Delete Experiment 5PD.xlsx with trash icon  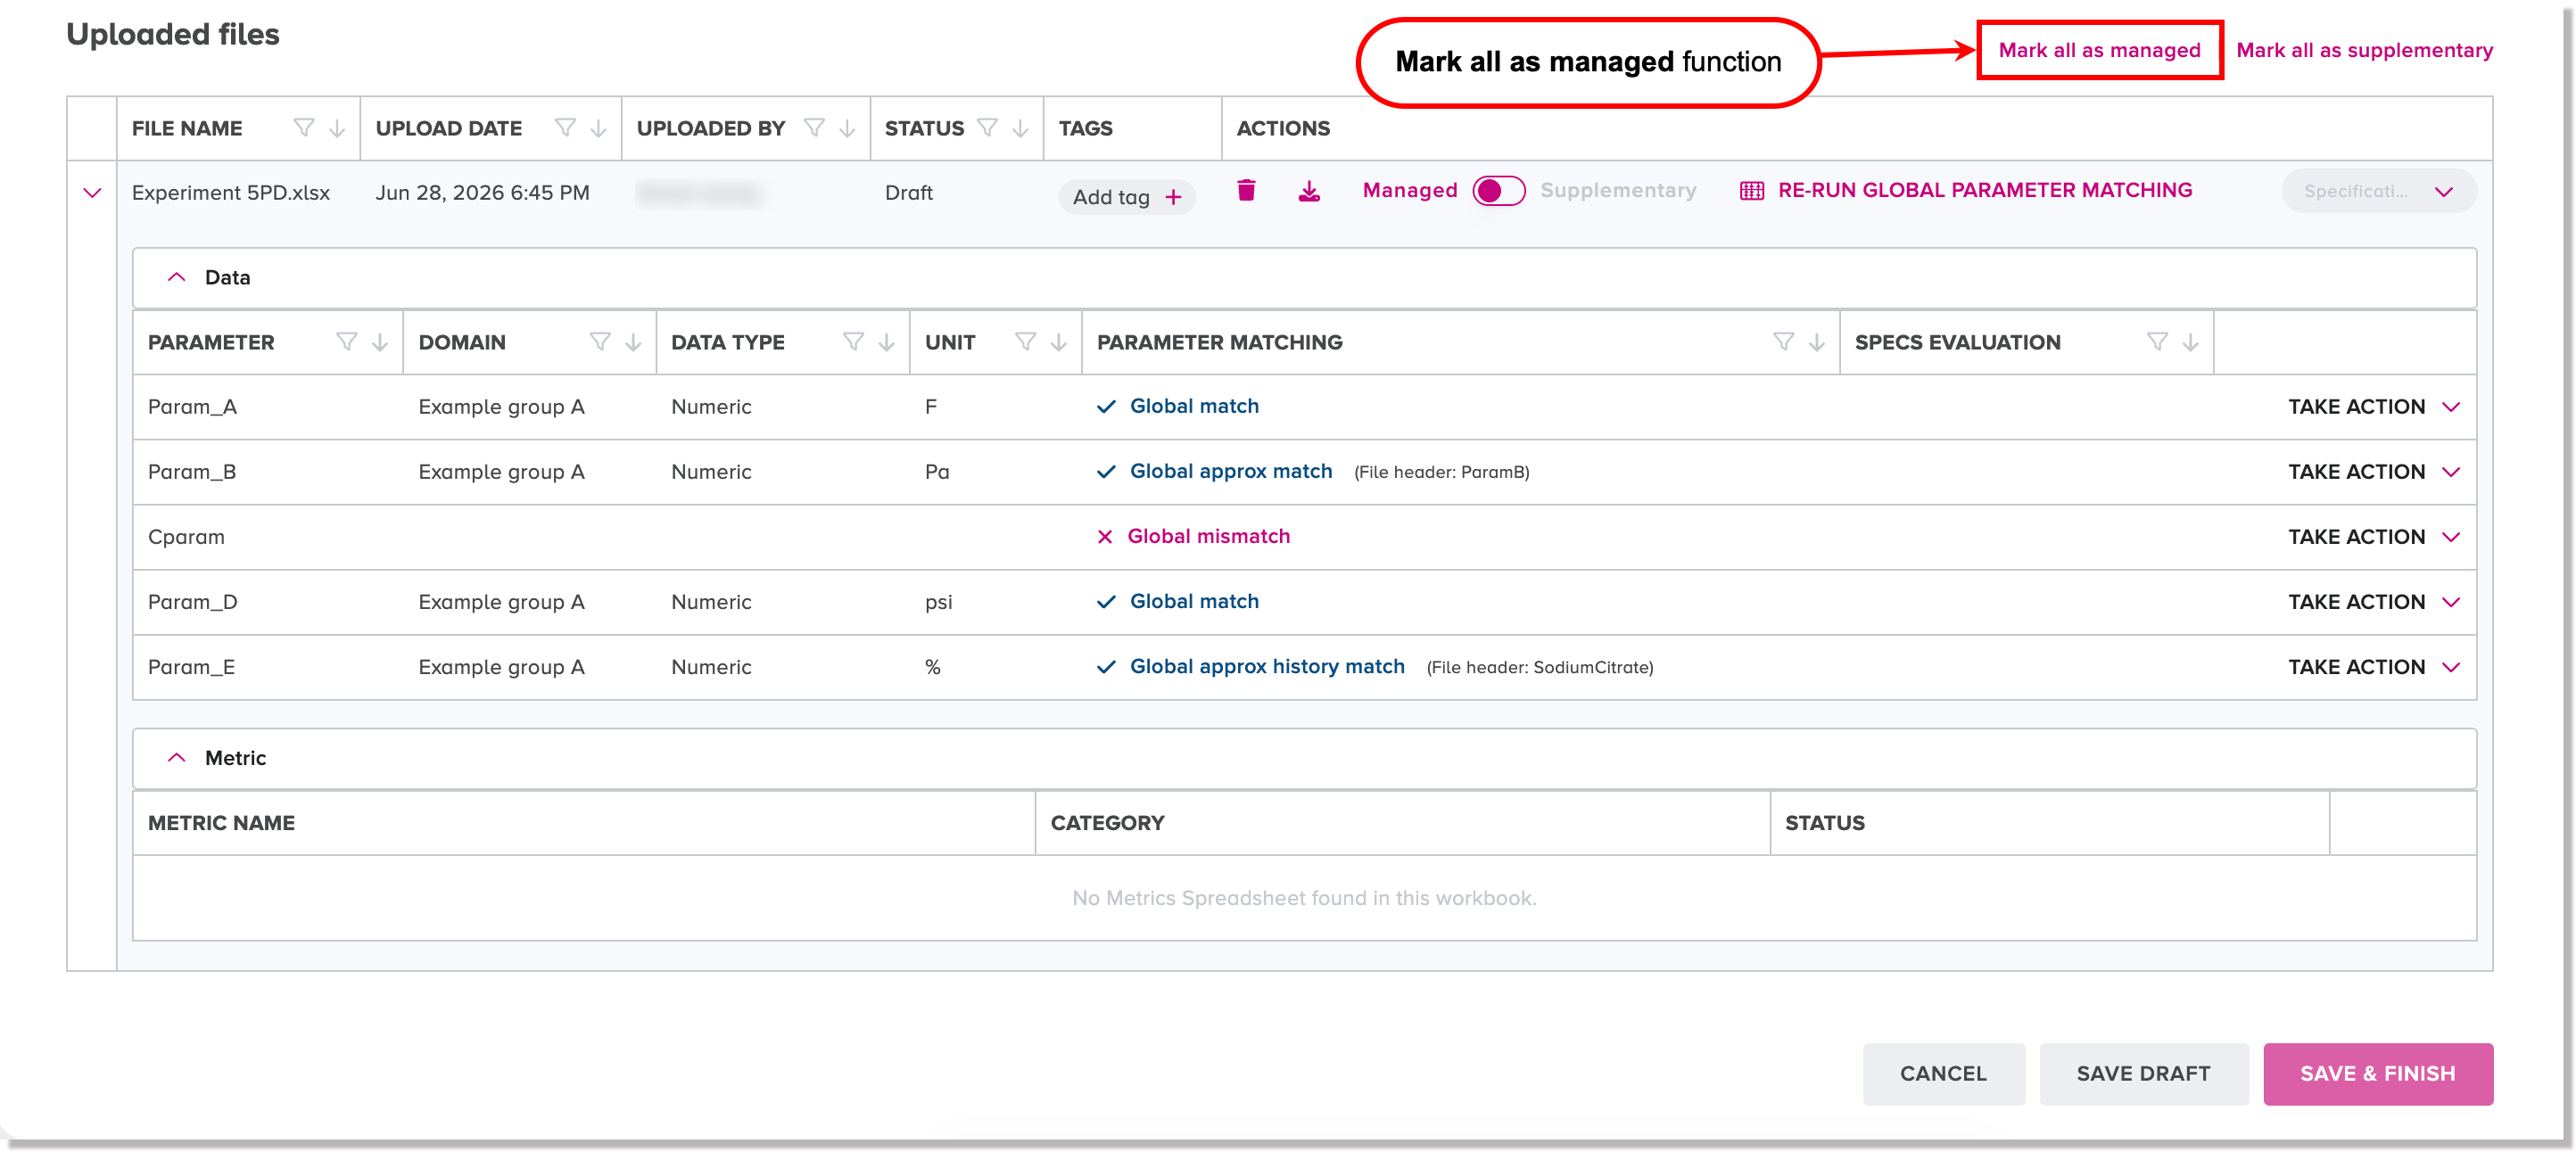coord(1246,190)
